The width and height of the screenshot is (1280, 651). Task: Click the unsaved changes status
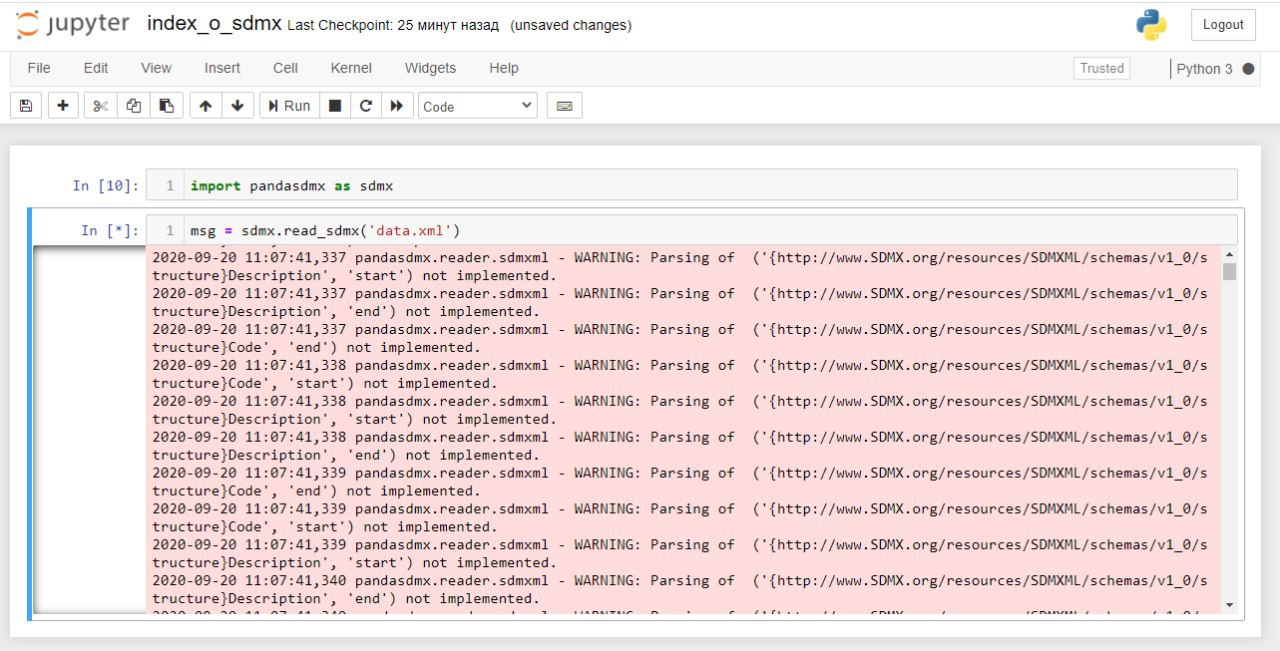pyautogui.click(x=571, y=25)
